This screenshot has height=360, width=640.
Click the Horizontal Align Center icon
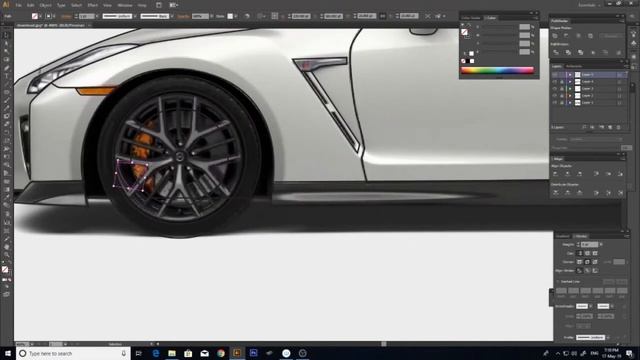tap(568, 174)
